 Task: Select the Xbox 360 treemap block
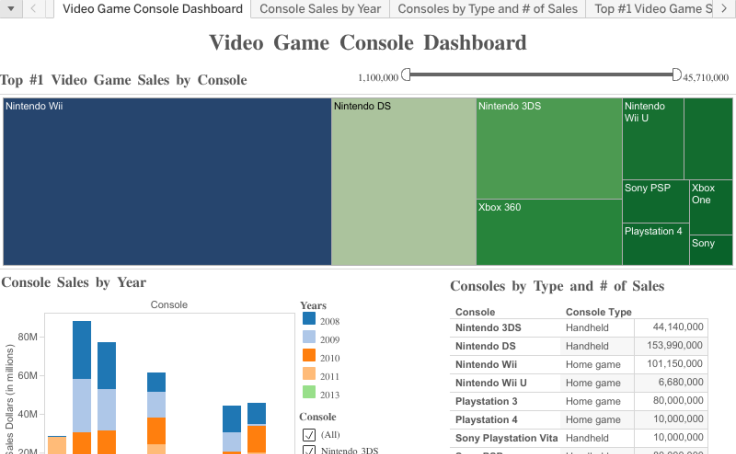point(549,232)
